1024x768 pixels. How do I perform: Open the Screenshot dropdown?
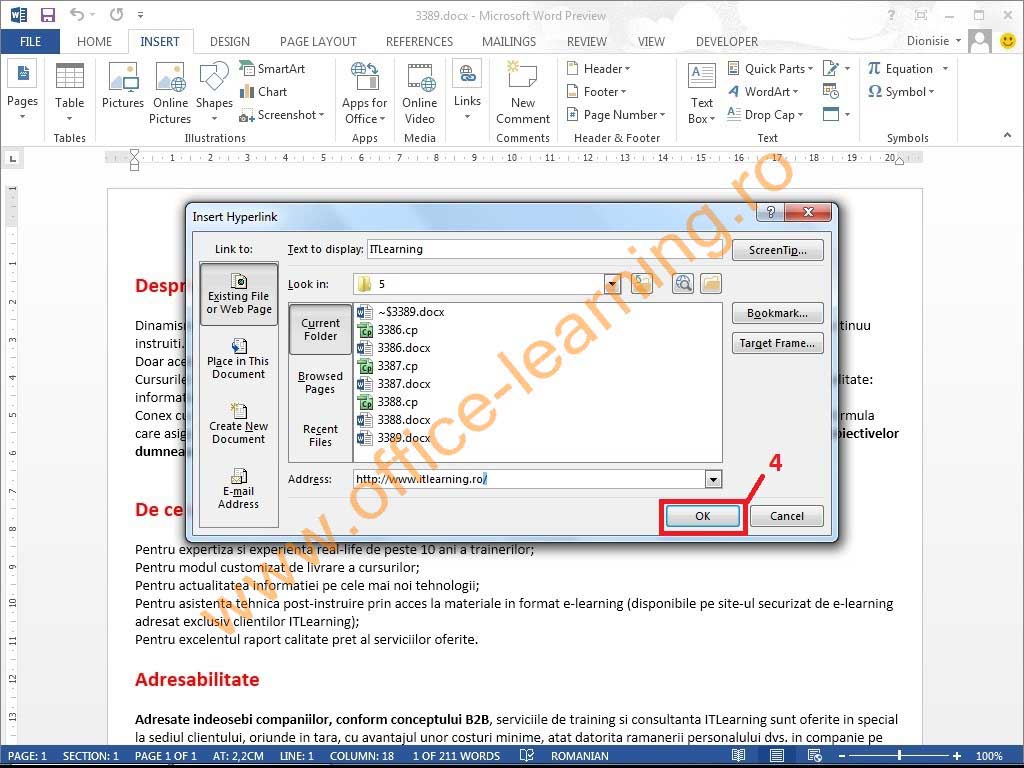282,115
